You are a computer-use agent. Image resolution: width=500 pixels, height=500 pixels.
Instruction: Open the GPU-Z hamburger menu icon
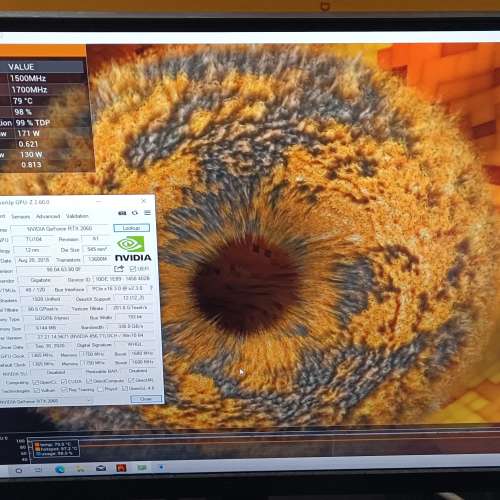pyautogui.click(x=147, y=212)
